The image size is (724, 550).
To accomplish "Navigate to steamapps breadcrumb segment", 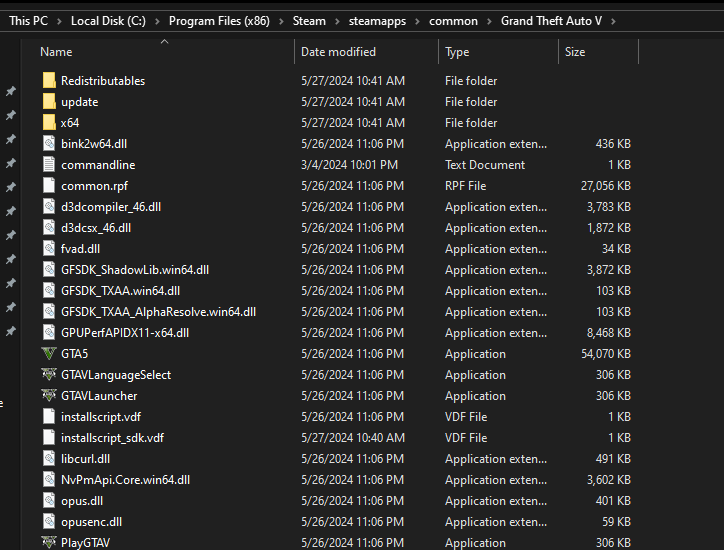I will [377, 21].
